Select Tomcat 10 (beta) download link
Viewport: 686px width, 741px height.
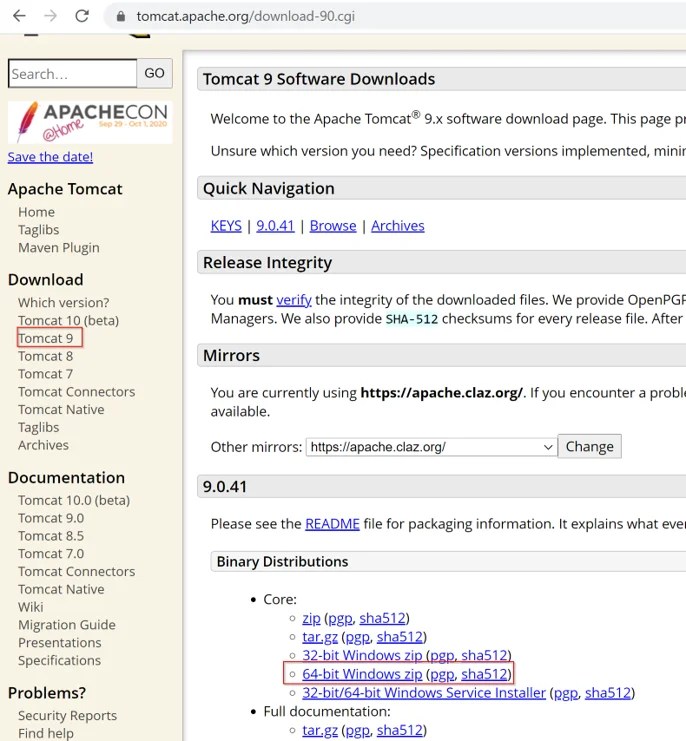[69, 320]
